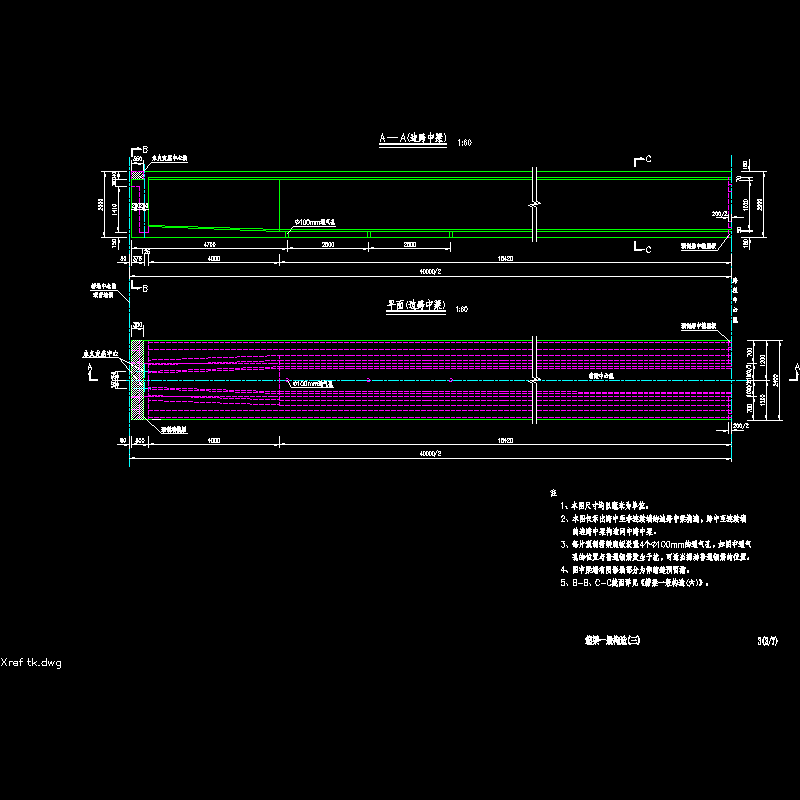Screen dimensions: 800x800
Task: Click '16420' dimension under plan view
Action: point(505,440)
